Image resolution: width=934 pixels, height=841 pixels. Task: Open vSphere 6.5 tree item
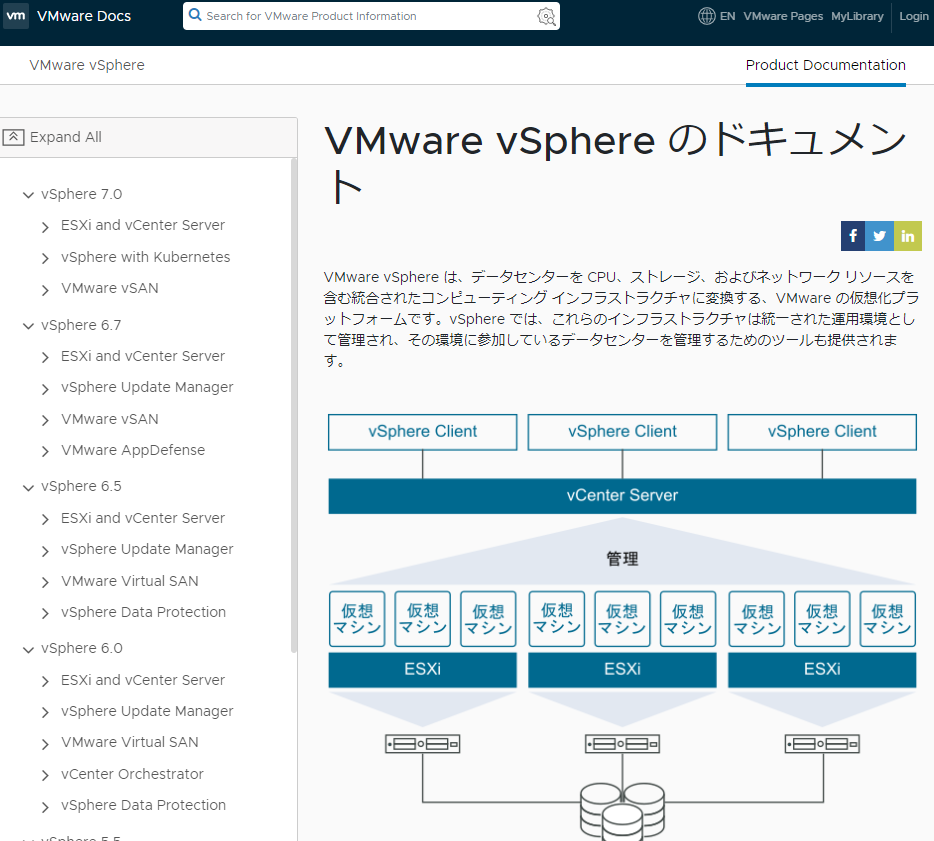(81, 486)
